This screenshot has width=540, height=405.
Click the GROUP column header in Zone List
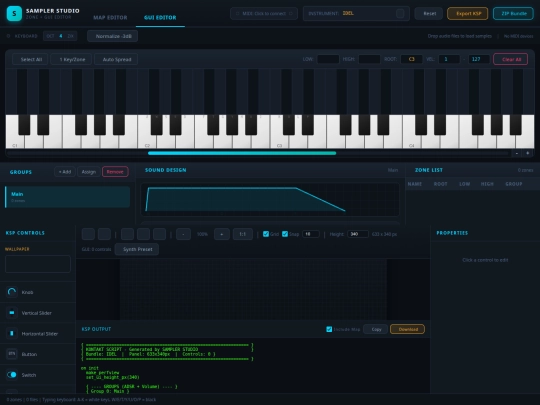pyautogui.click(x=513, y=184)
